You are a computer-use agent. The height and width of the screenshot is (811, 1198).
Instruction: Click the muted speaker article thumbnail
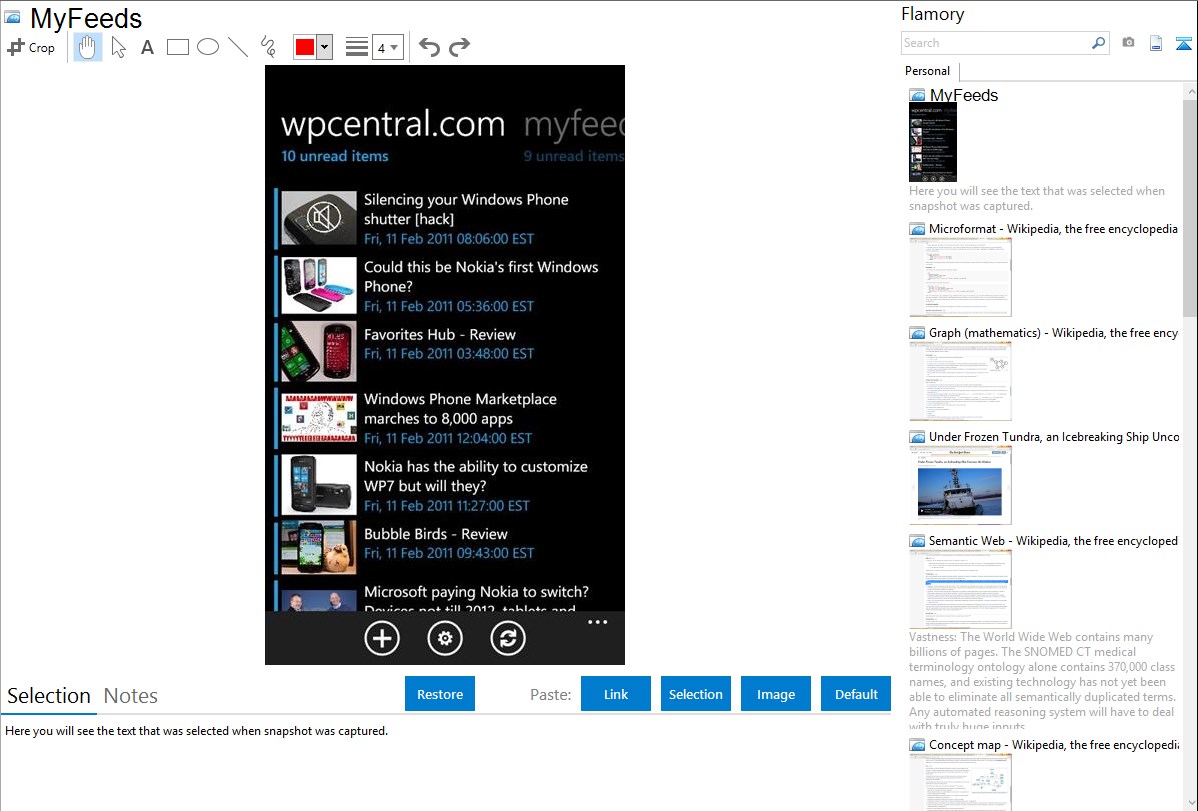click(319, 219)
